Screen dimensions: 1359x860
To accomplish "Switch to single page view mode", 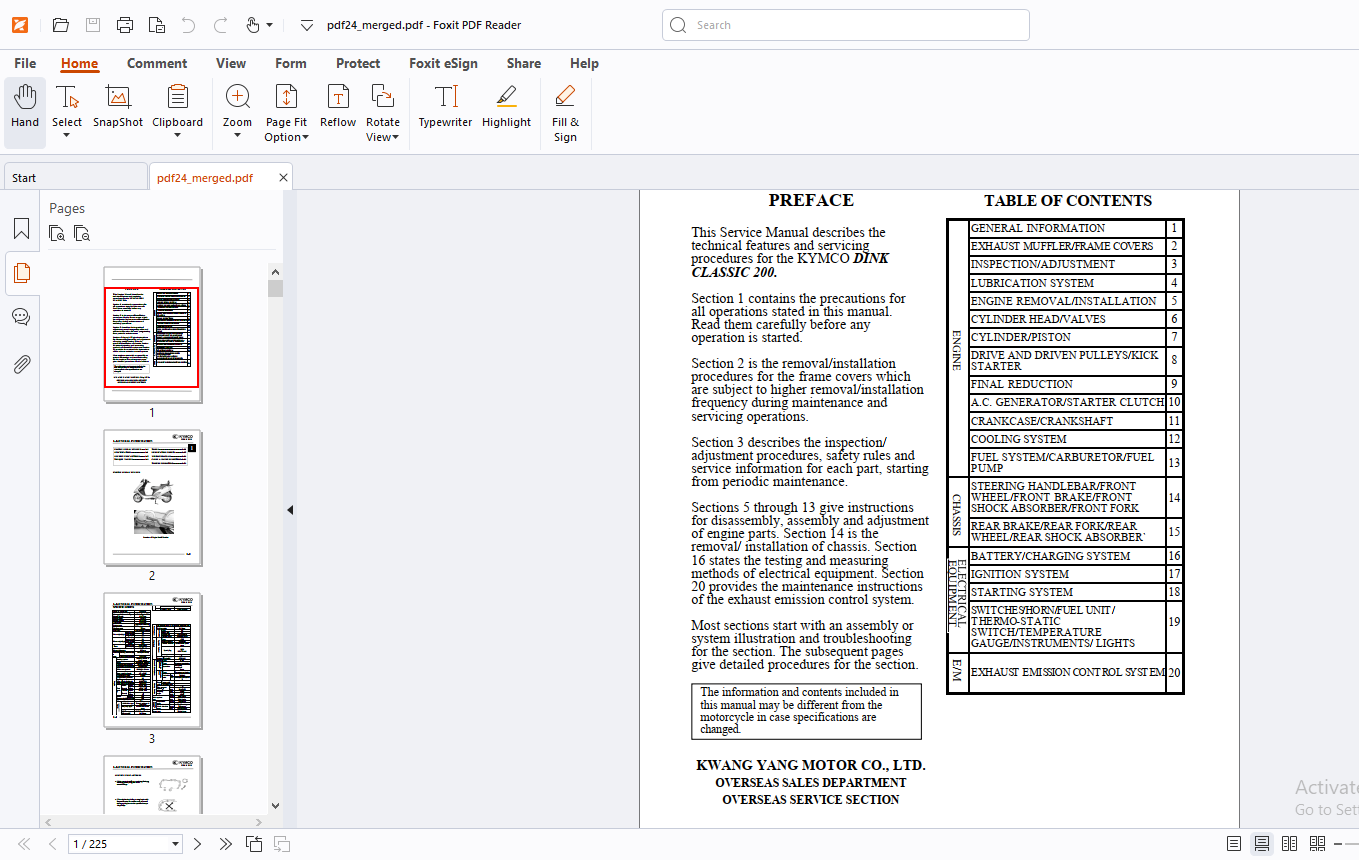I will tap(1234, 844).
